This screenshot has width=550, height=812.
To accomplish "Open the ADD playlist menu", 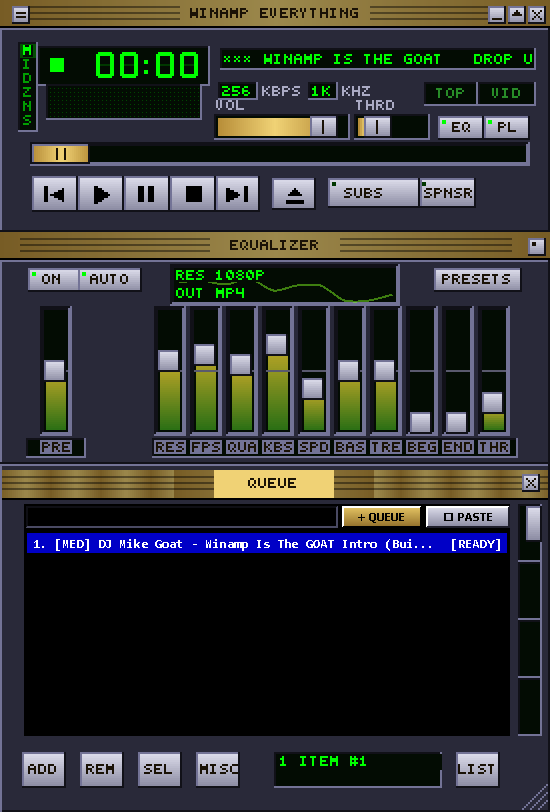I will pyautogui.click(x=43, y=769).
